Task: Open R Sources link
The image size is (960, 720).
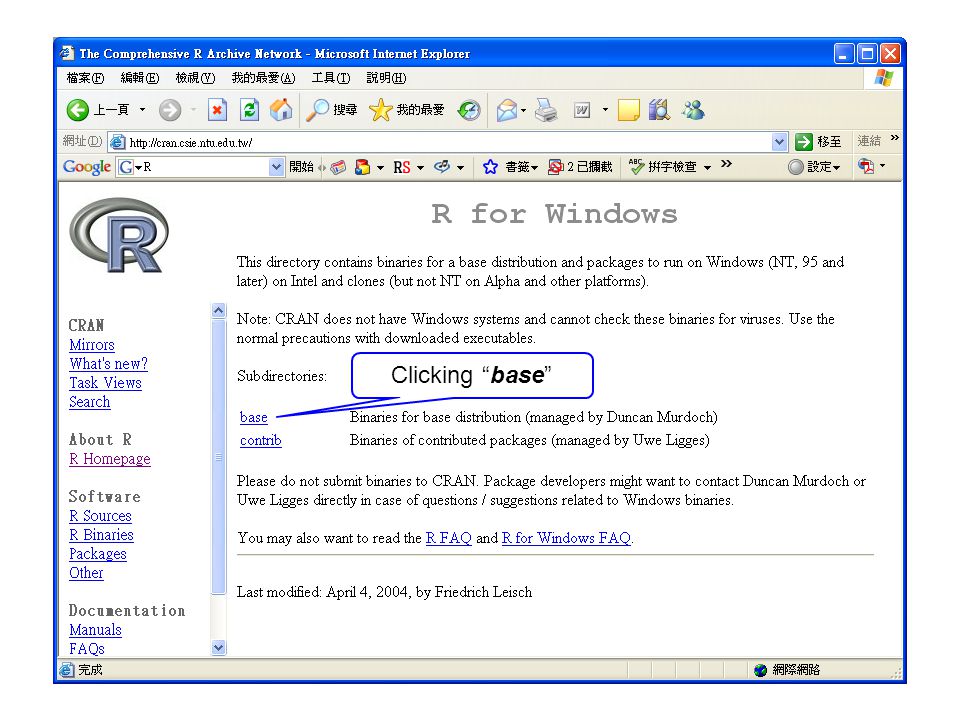Action: click(x=100, y=516)
